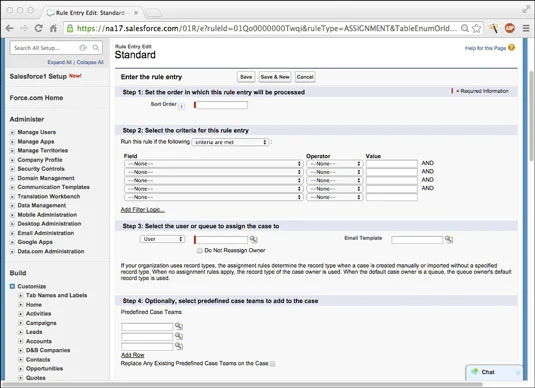Screen dimensions: 535x388
Task: Open Email Template lookup icon
Action: (449, 240)
